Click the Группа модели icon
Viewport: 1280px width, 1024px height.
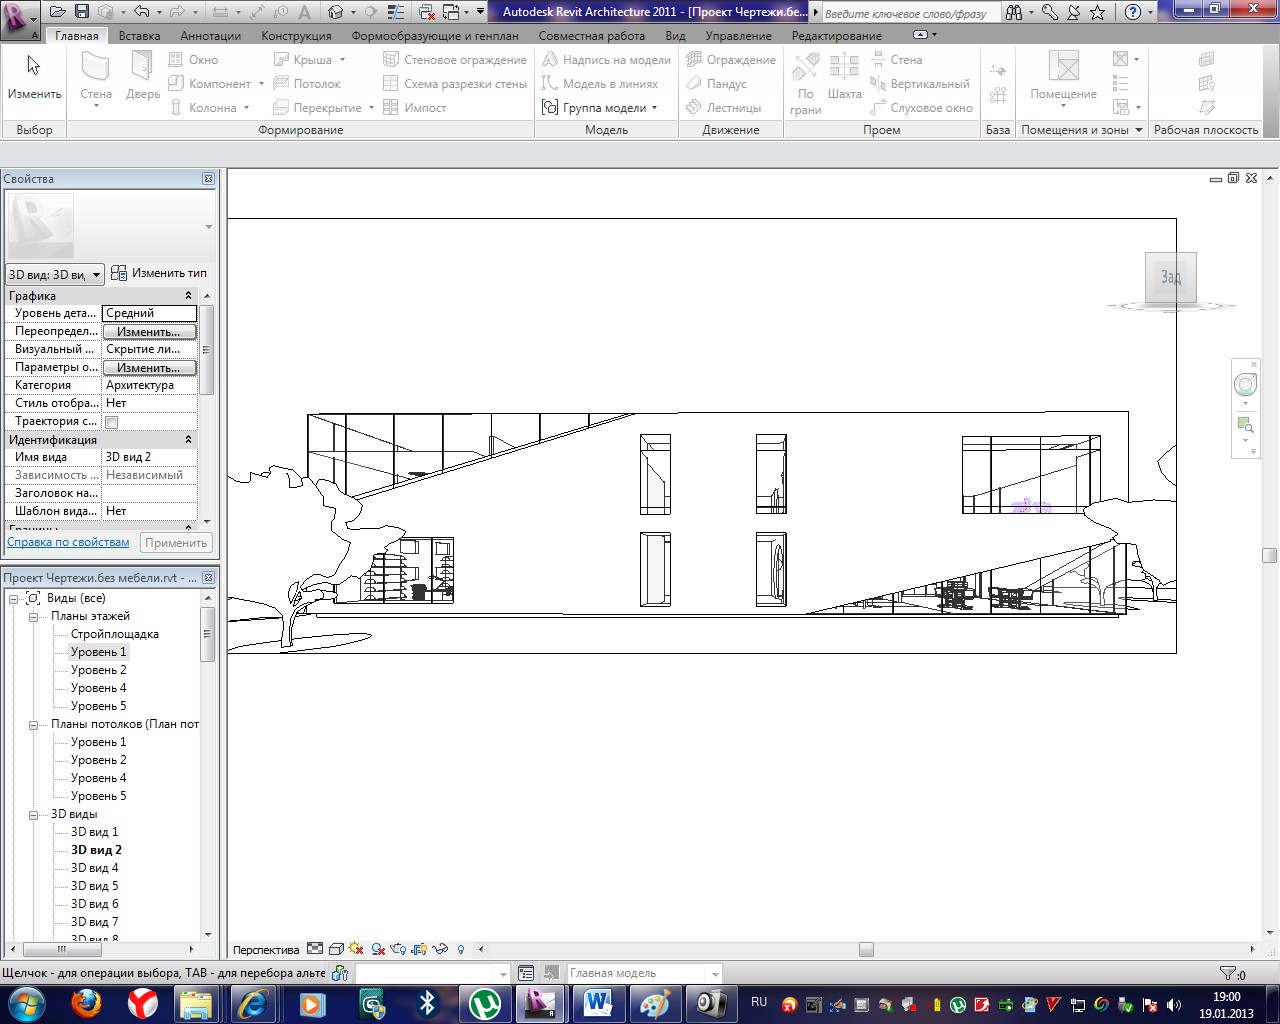pos(550,107)
